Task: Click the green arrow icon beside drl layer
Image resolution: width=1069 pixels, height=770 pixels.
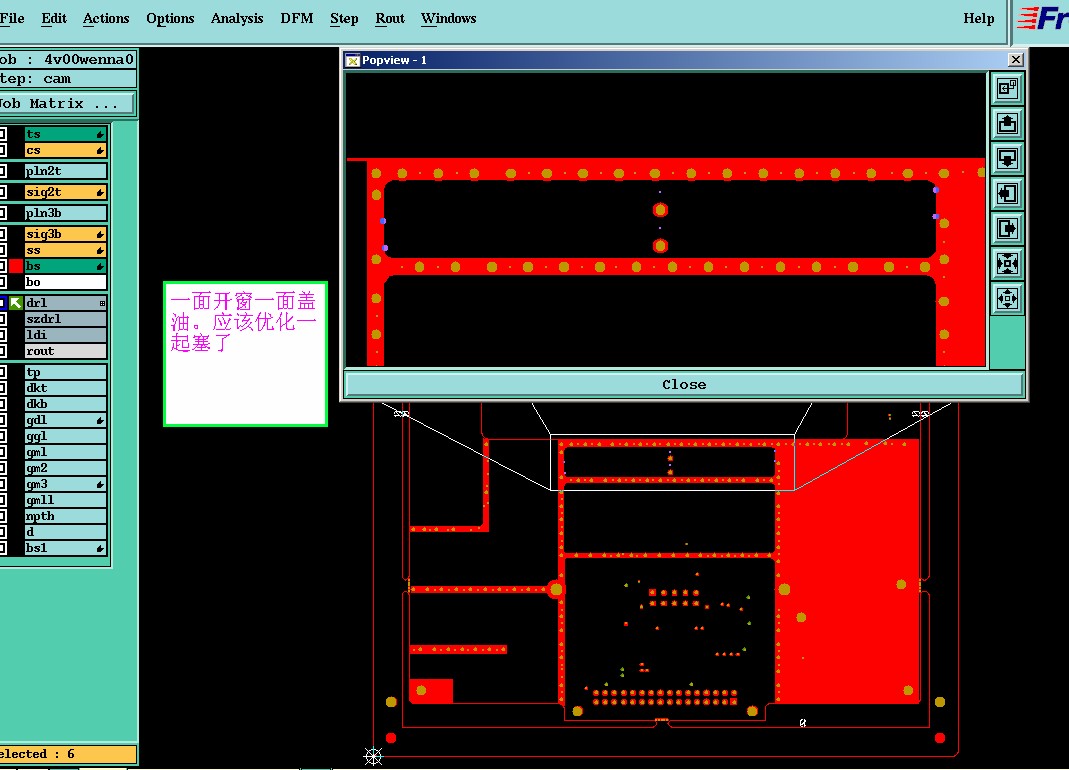Action: point(16,302)
